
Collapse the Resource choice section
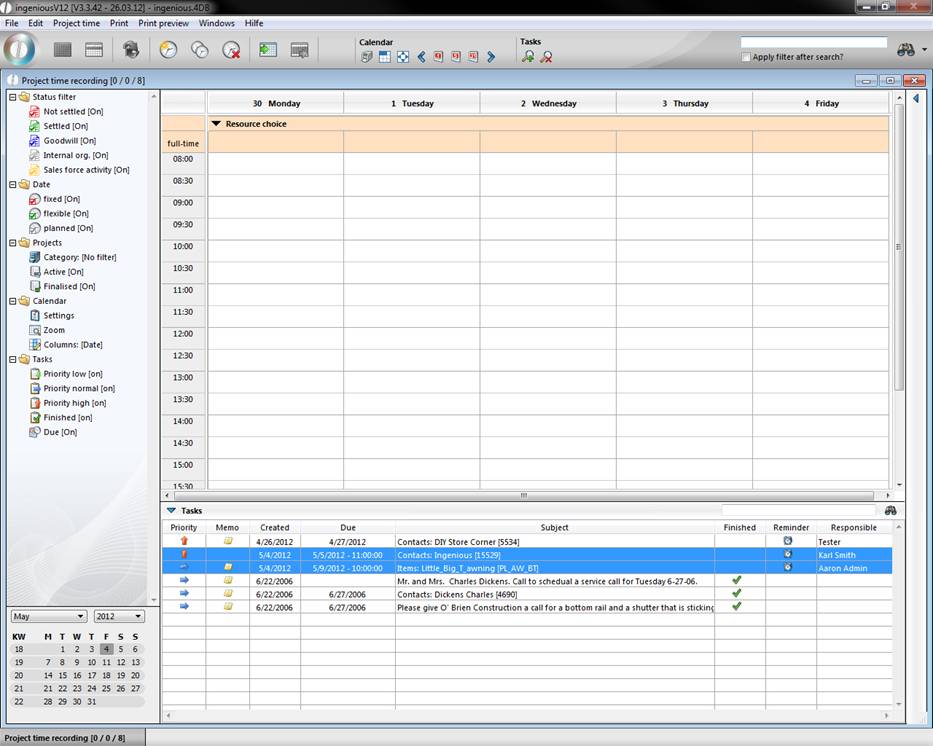216,124
